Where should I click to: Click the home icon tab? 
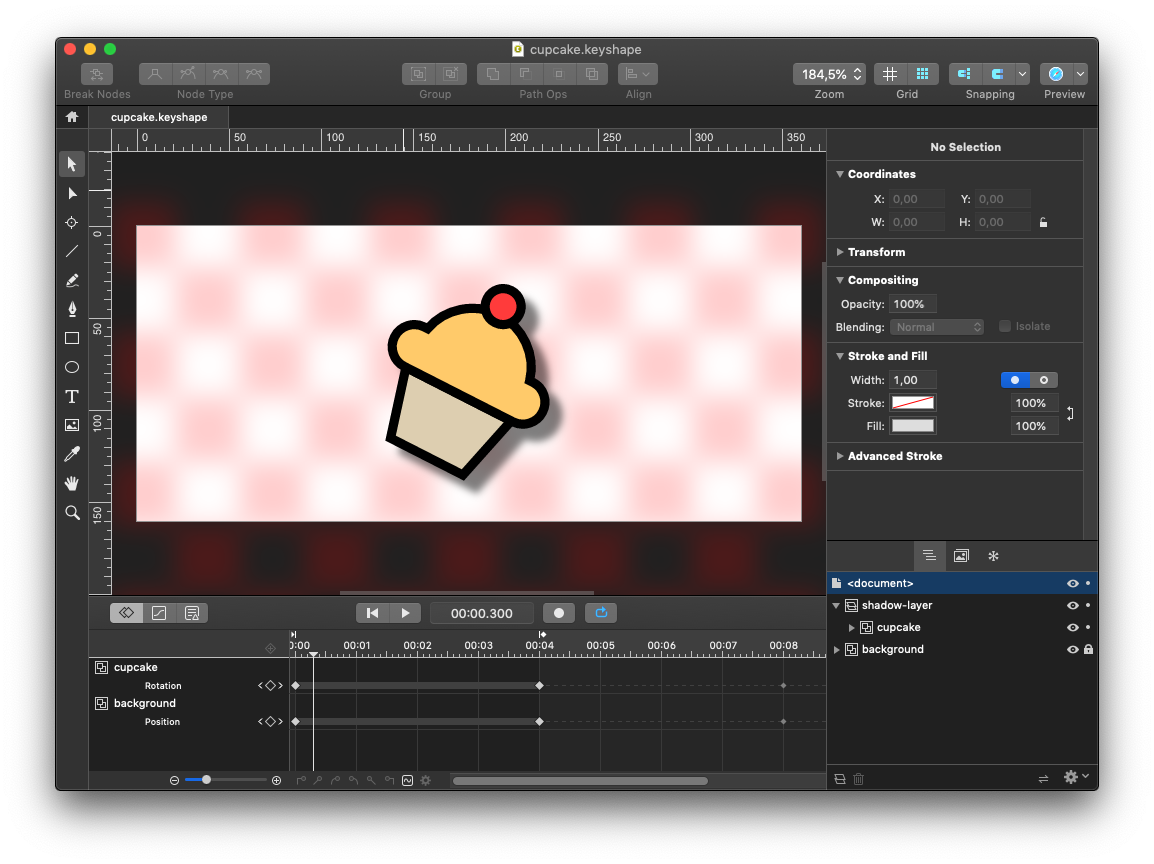72,117
